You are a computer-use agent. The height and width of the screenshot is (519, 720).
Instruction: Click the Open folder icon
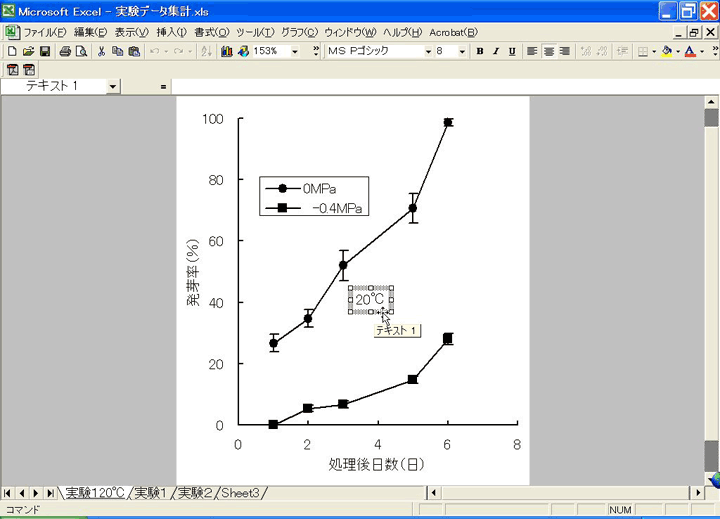point(28,51)
